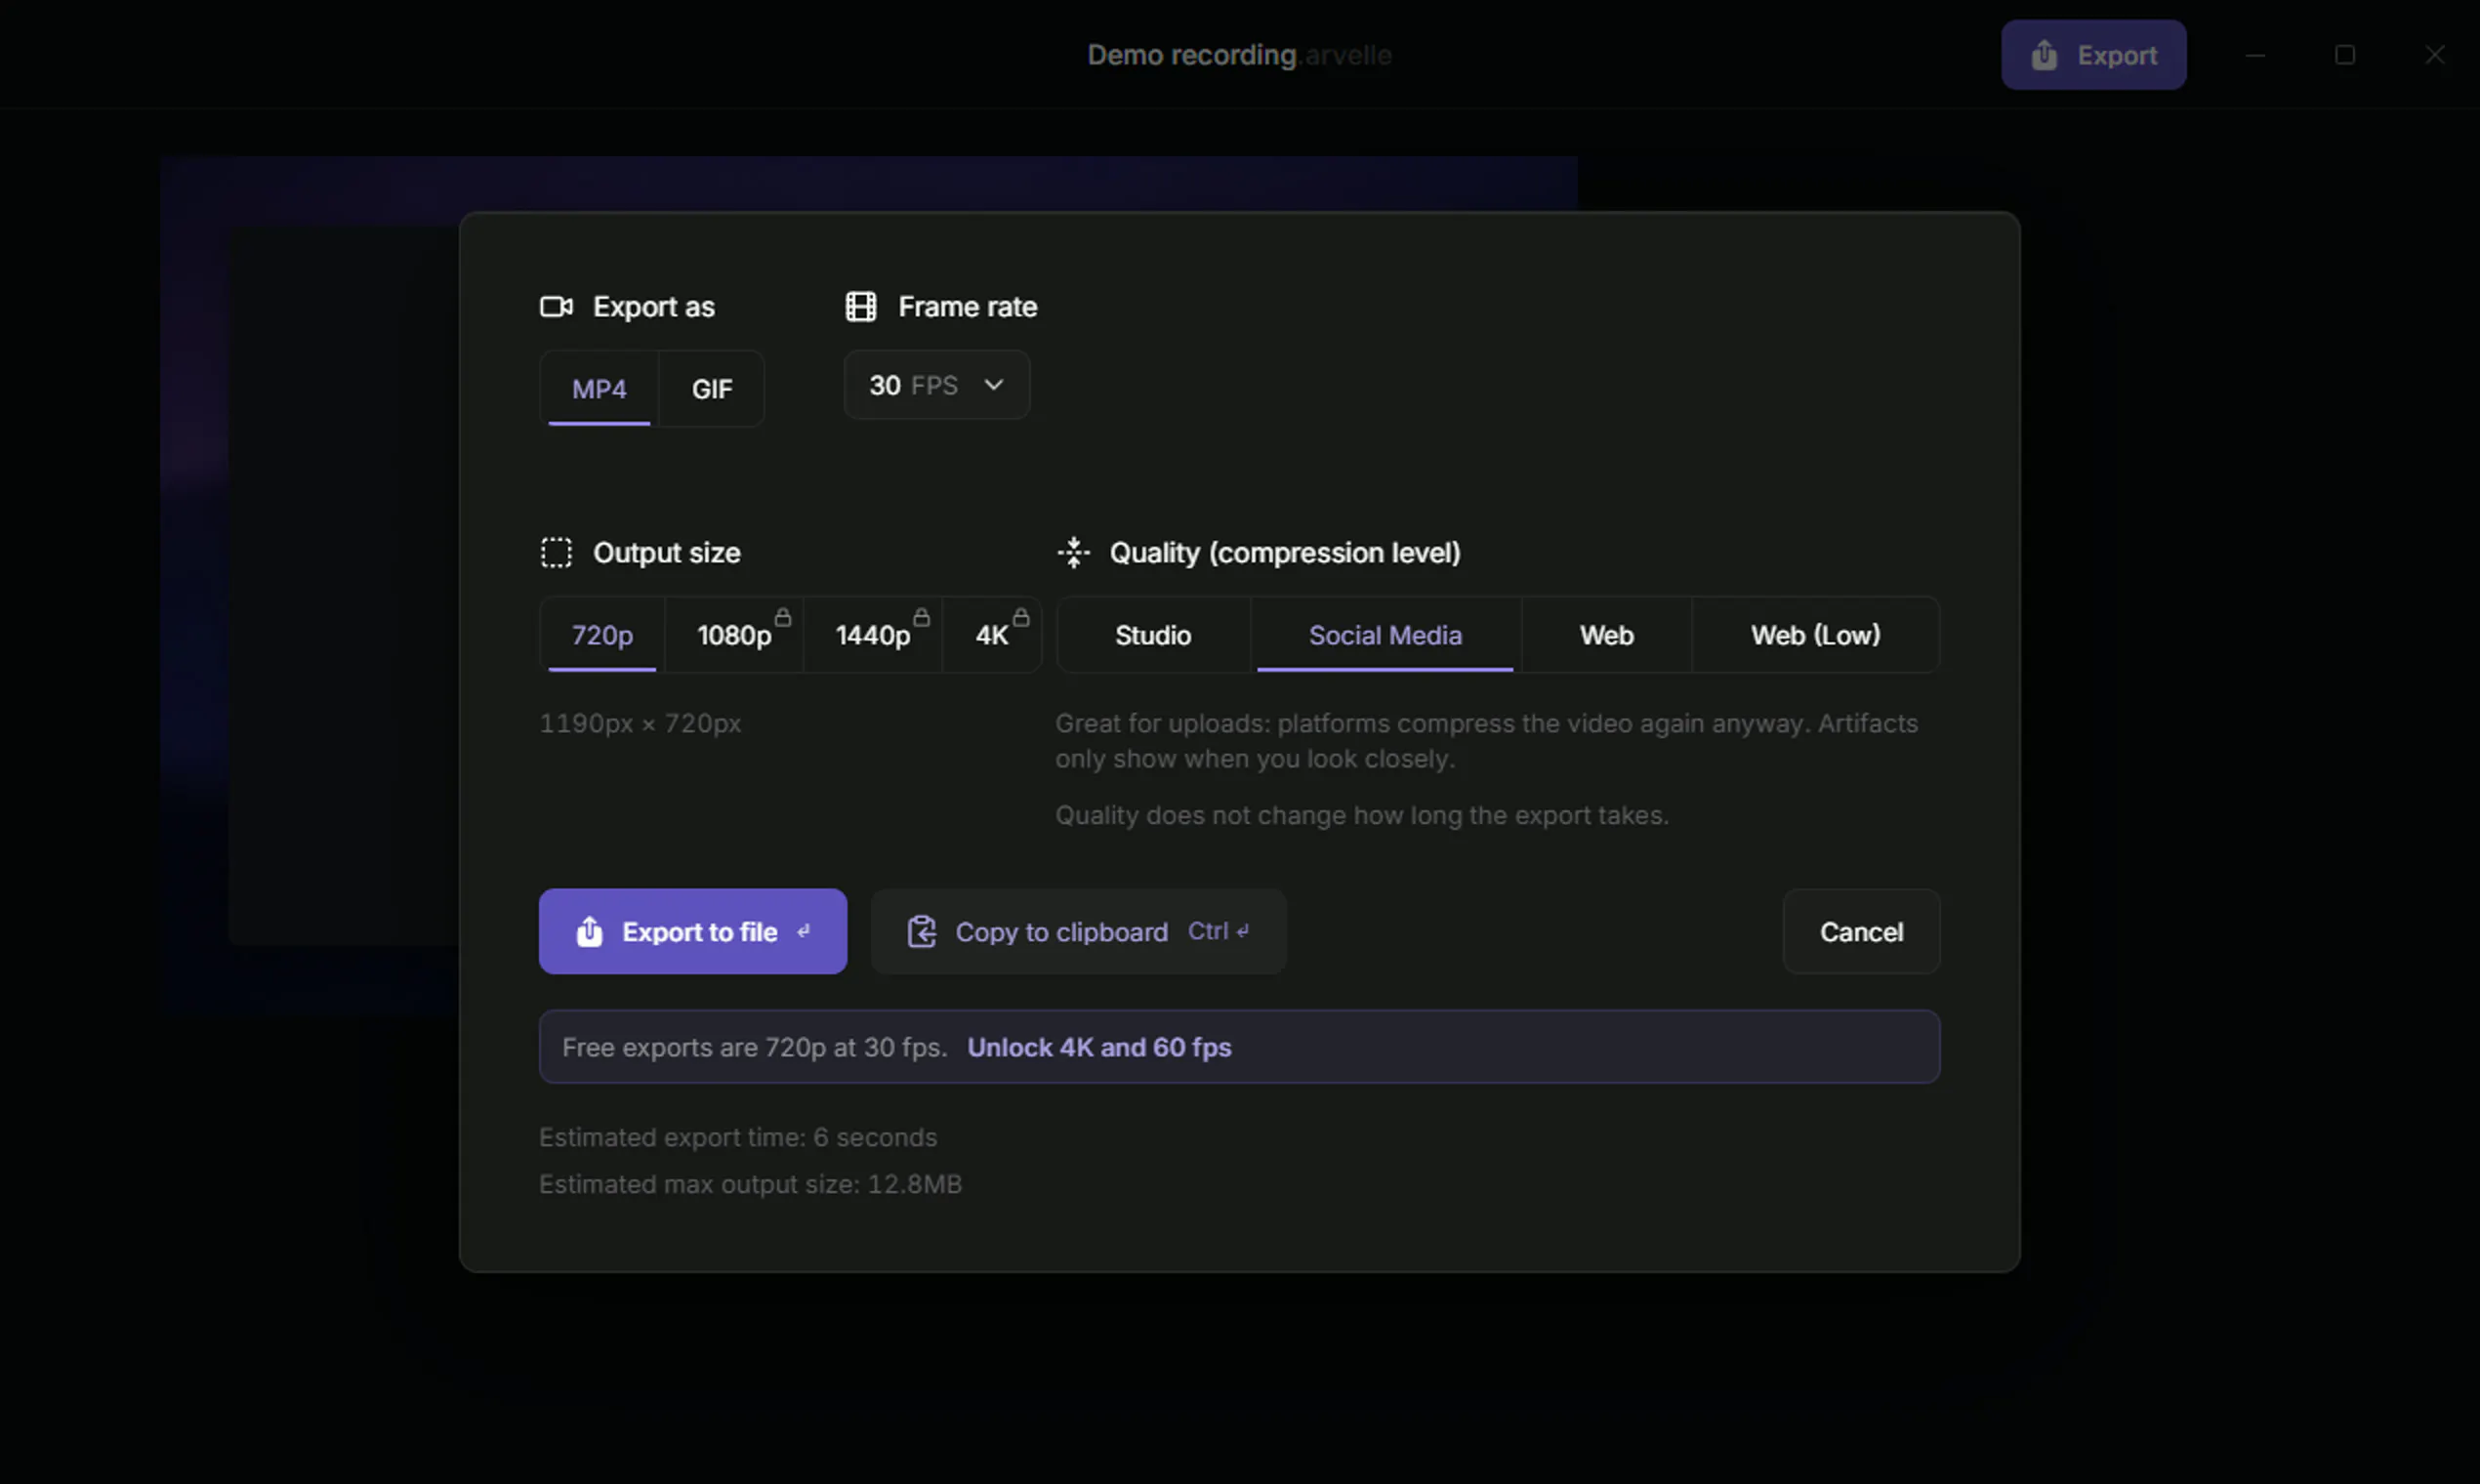This screenshot has width=2480, height=1484.
Task: Click the lock icon on 1440p
Action: (921, 617)
